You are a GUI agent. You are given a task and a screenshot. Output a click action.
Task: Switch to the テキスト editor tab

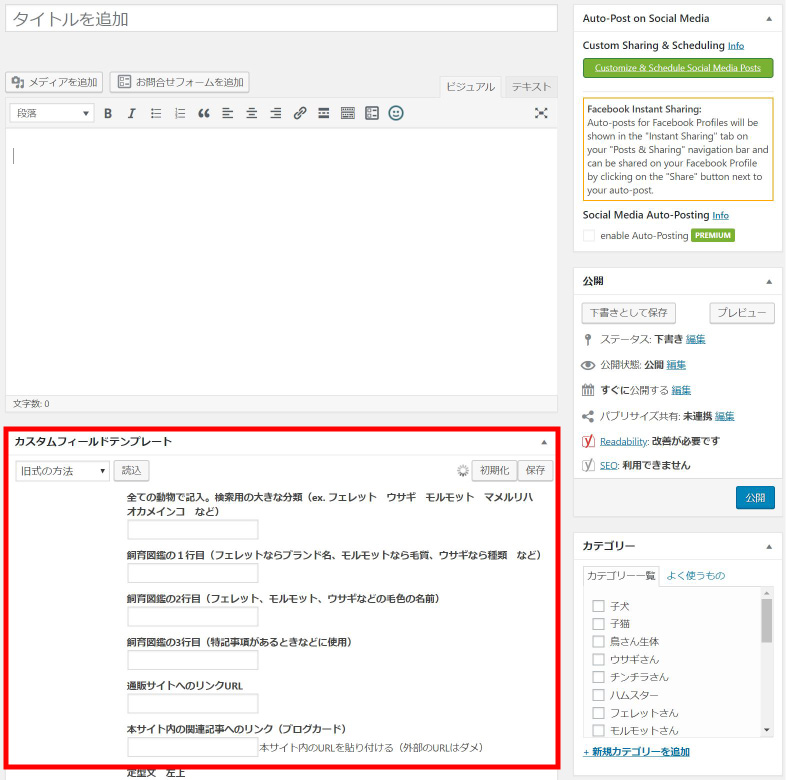(x=531, y=87)
